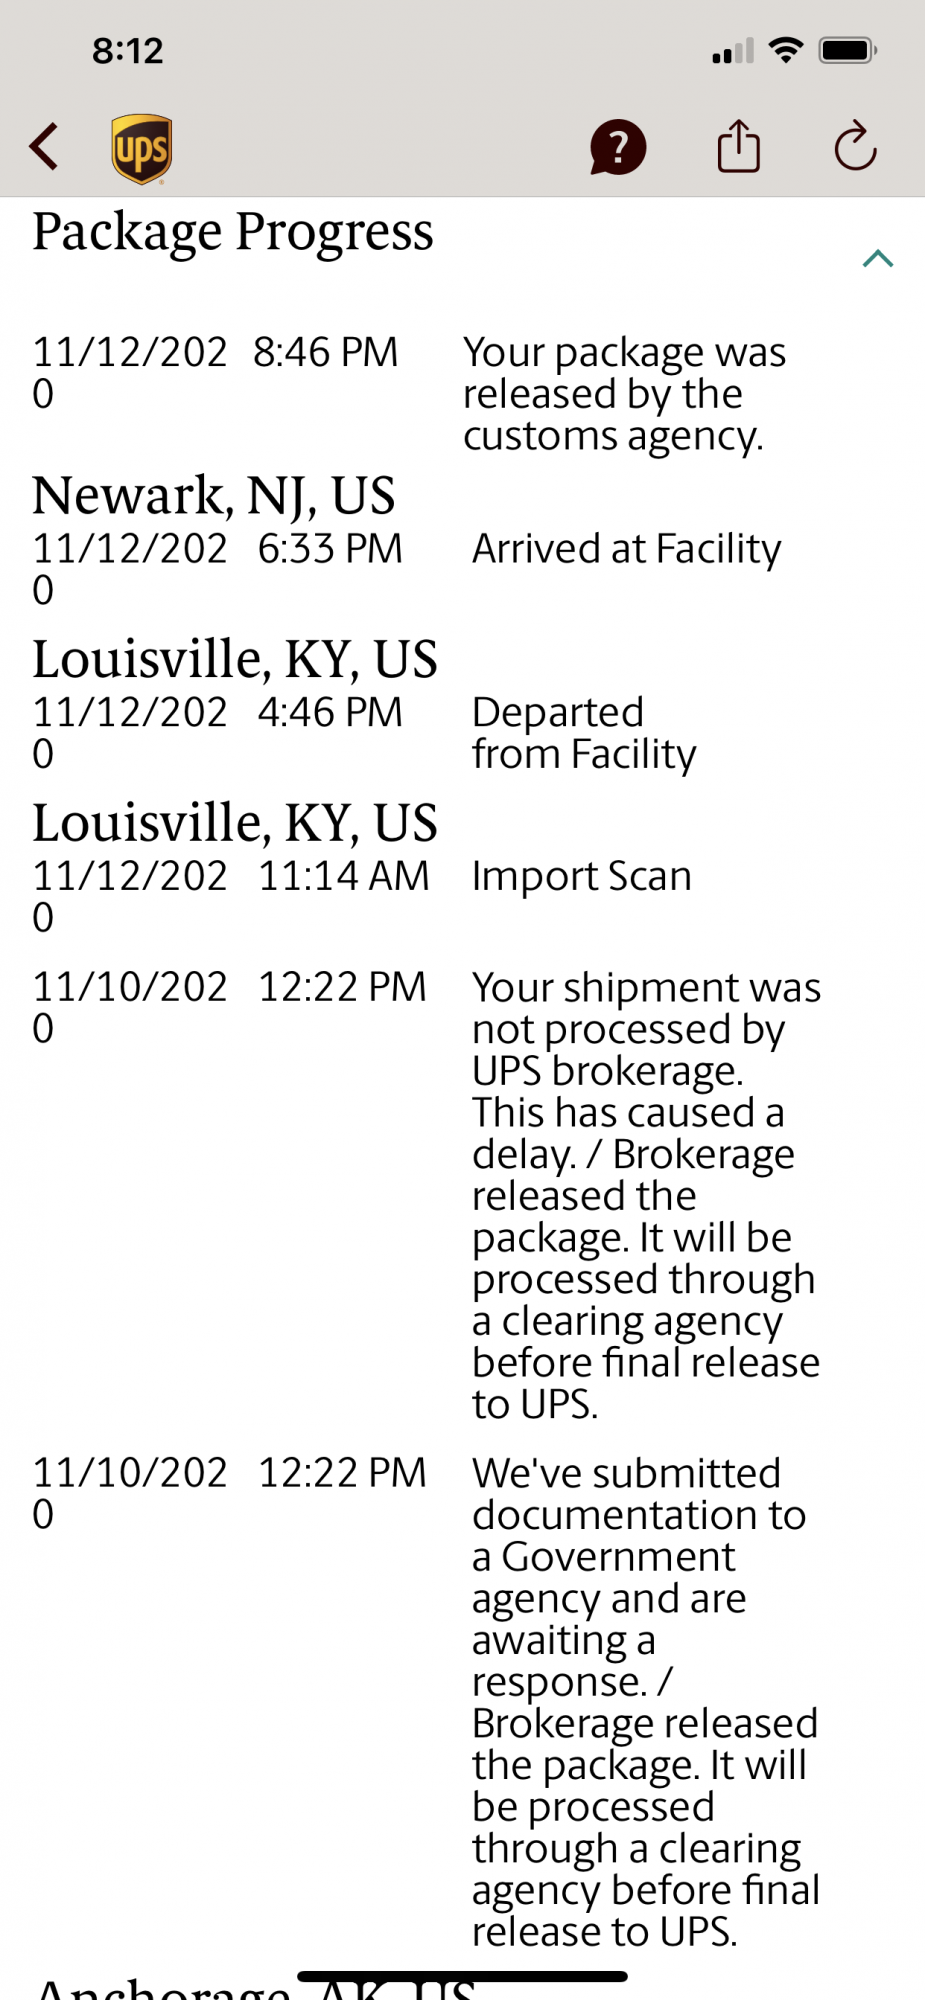Tap the 8:12 status bar clock
This screenshot has height=2000, width=925.
[127, 51]
